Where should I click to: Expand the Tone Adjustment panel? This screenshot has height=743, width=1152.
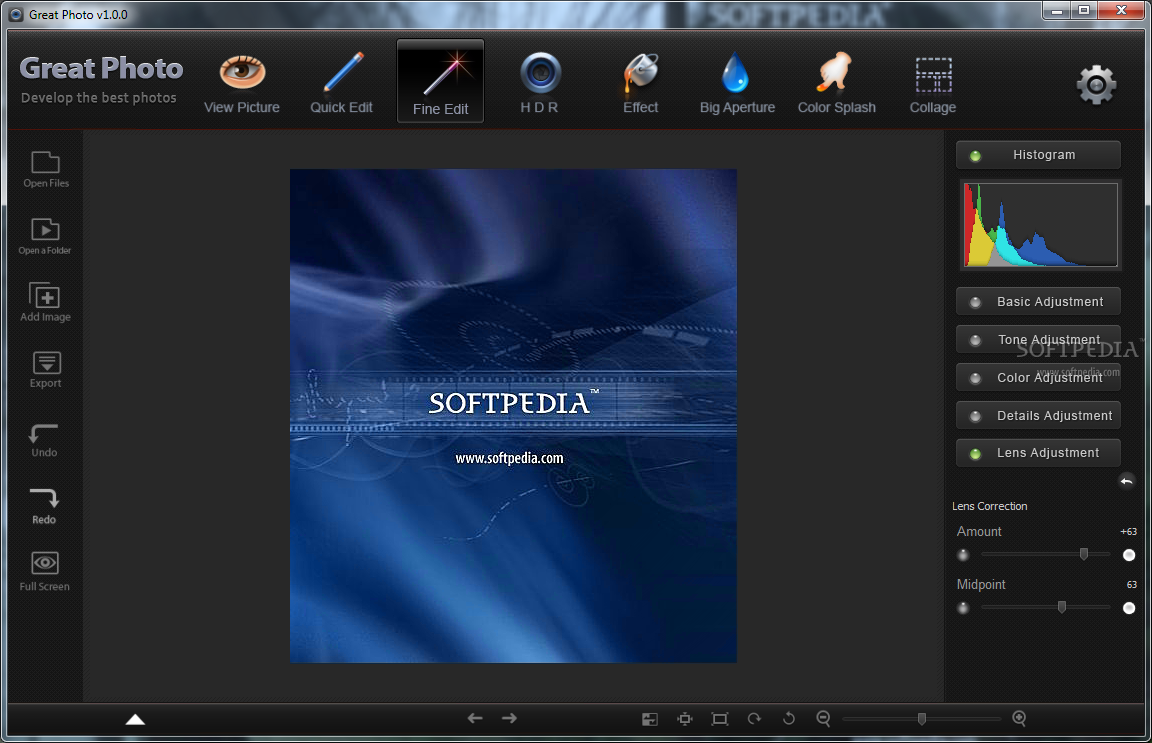point(1038,340)
